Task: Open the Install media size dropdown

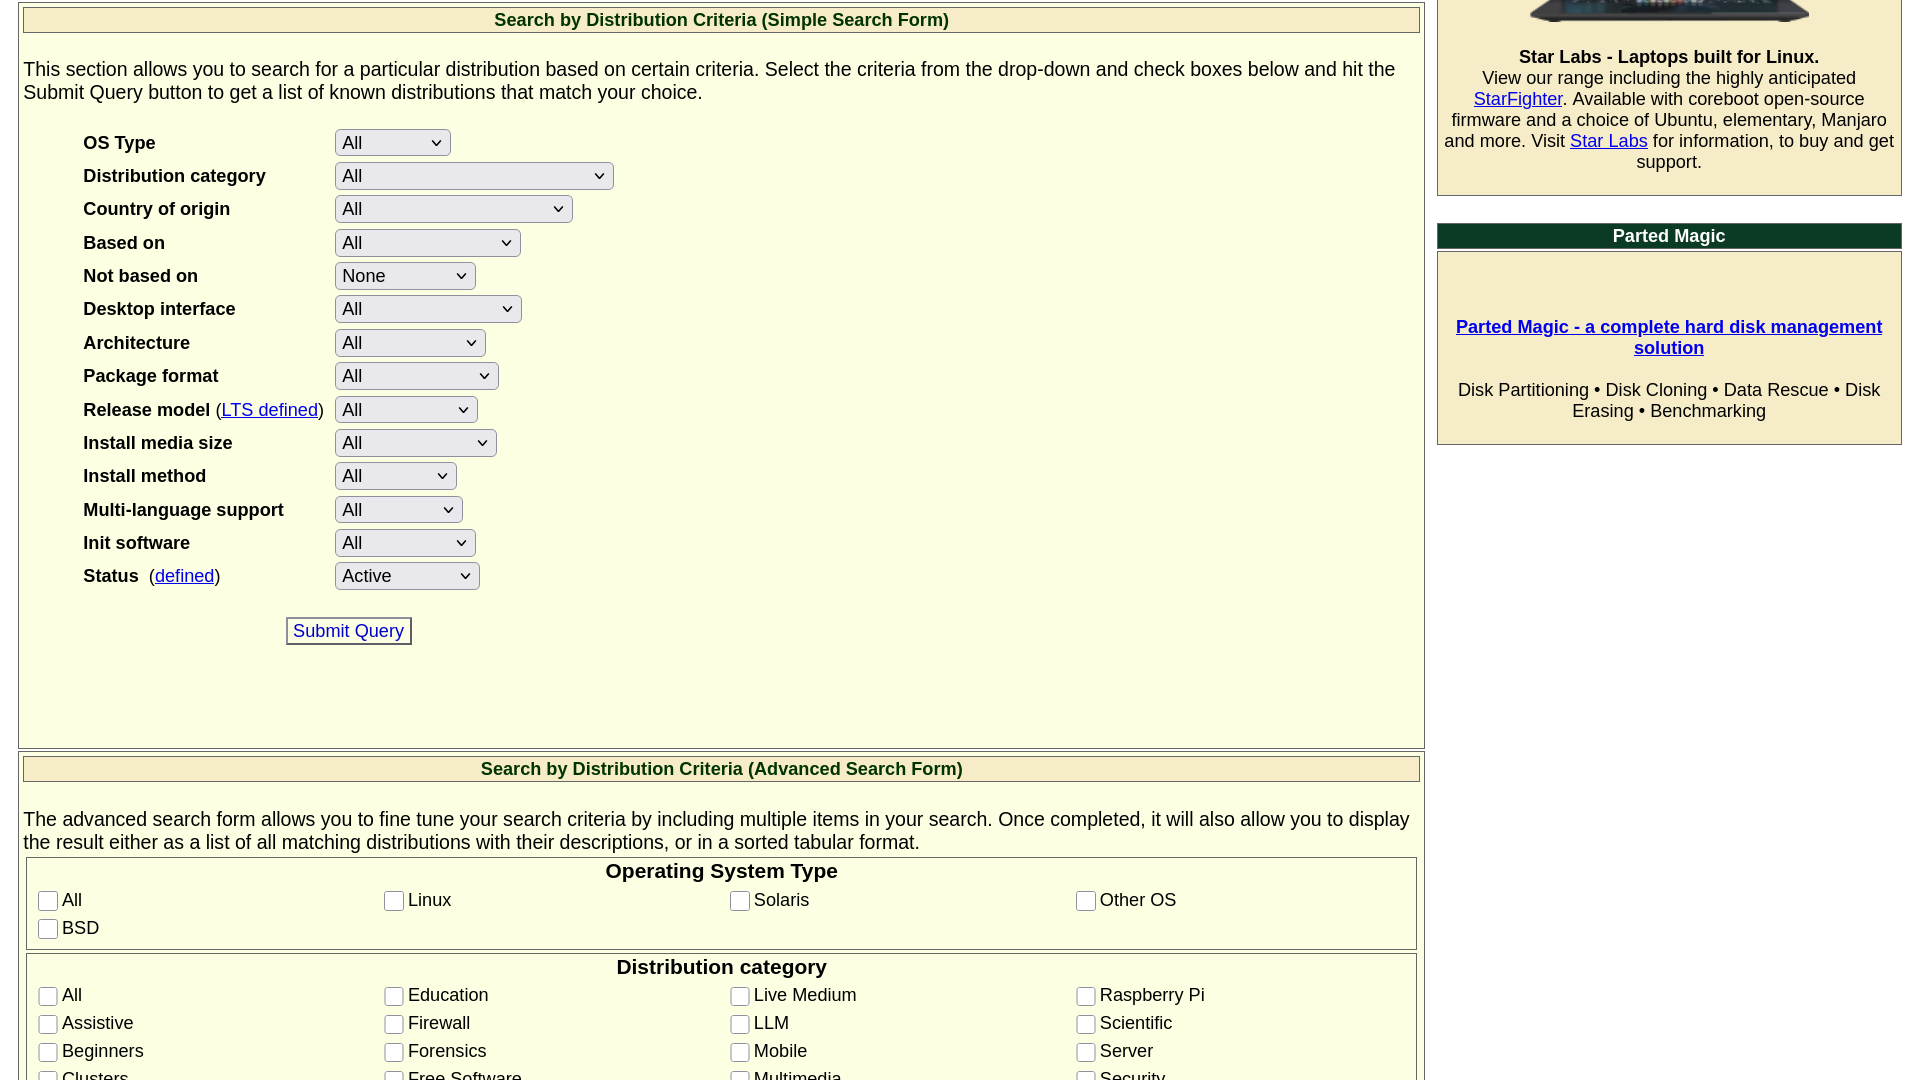Action: pyautogui.click(x=415, y=442)
